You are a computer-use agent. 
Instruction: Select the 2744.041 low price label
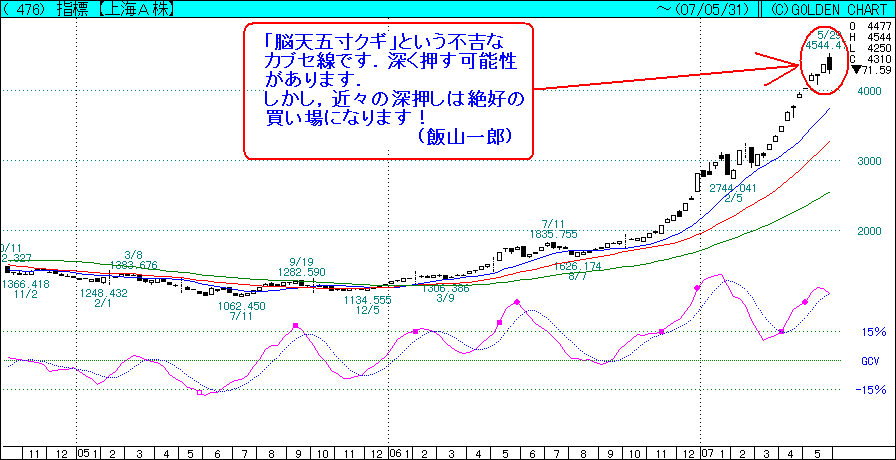[733, 188]
